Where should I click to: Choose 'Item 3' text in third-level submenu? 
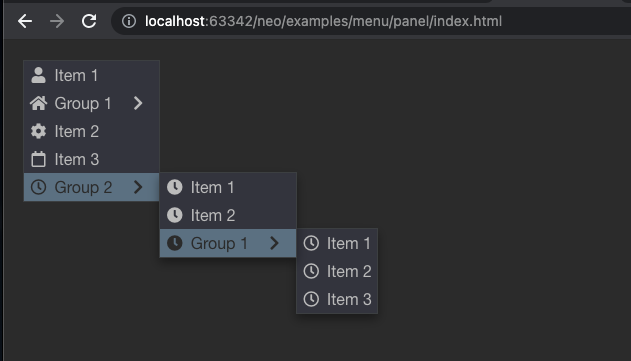click(x=349, y=299)
